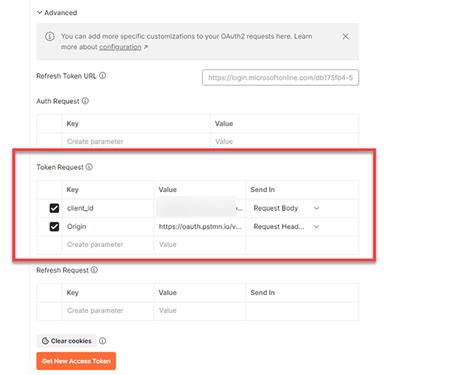
Task: Click Token Request Create parameter key field
Action: pos(108,245)
